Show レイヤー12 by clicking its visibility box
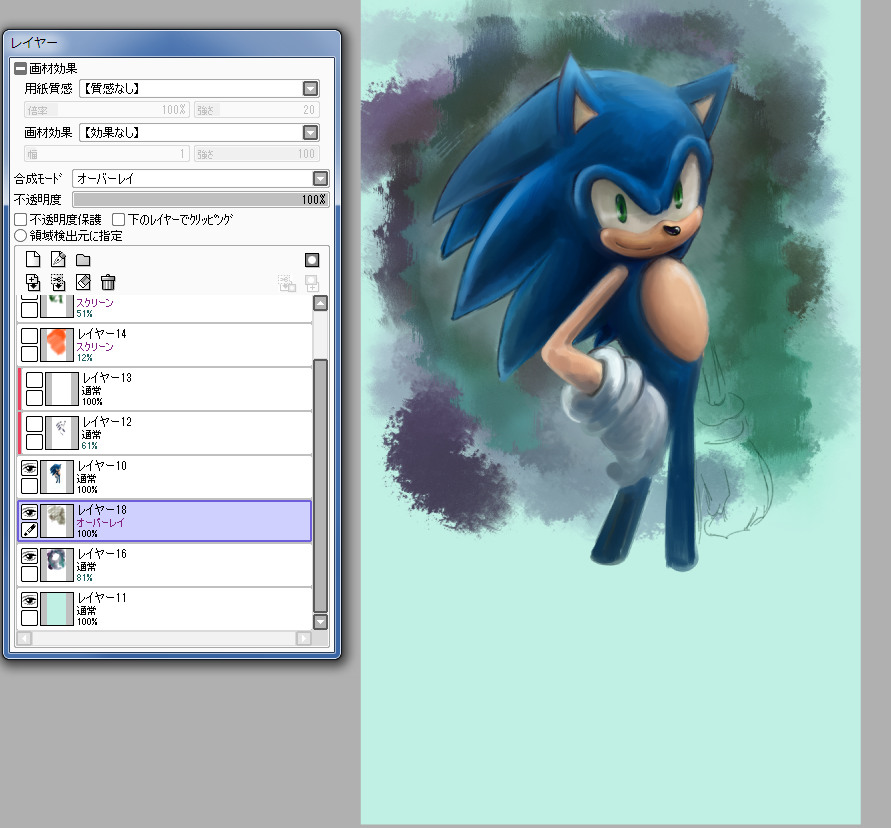This screenshot has height=828, width=891. click(x=35, y=424)
